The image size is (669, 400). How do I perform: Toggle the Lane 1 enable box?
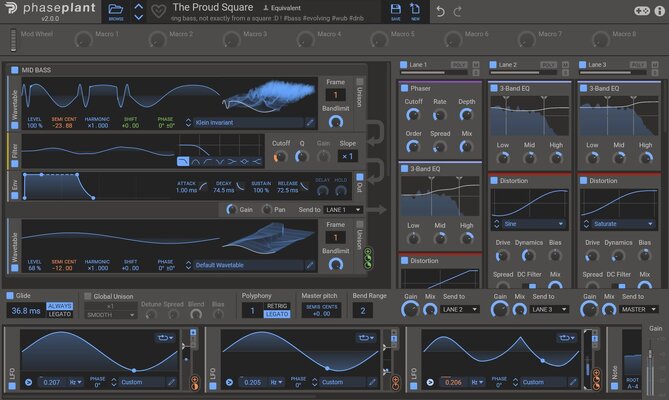coord(404,65)
